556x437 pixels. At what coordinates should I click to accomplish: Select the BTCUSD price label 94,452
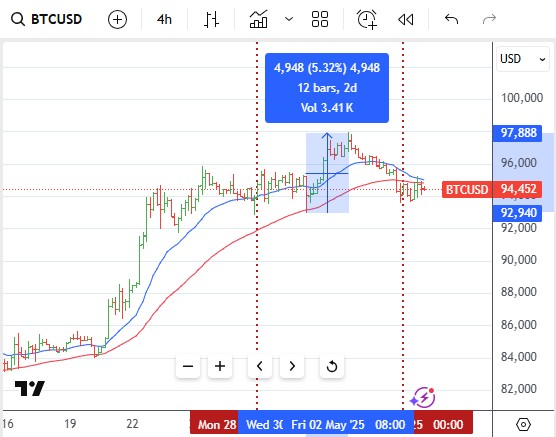492,189
